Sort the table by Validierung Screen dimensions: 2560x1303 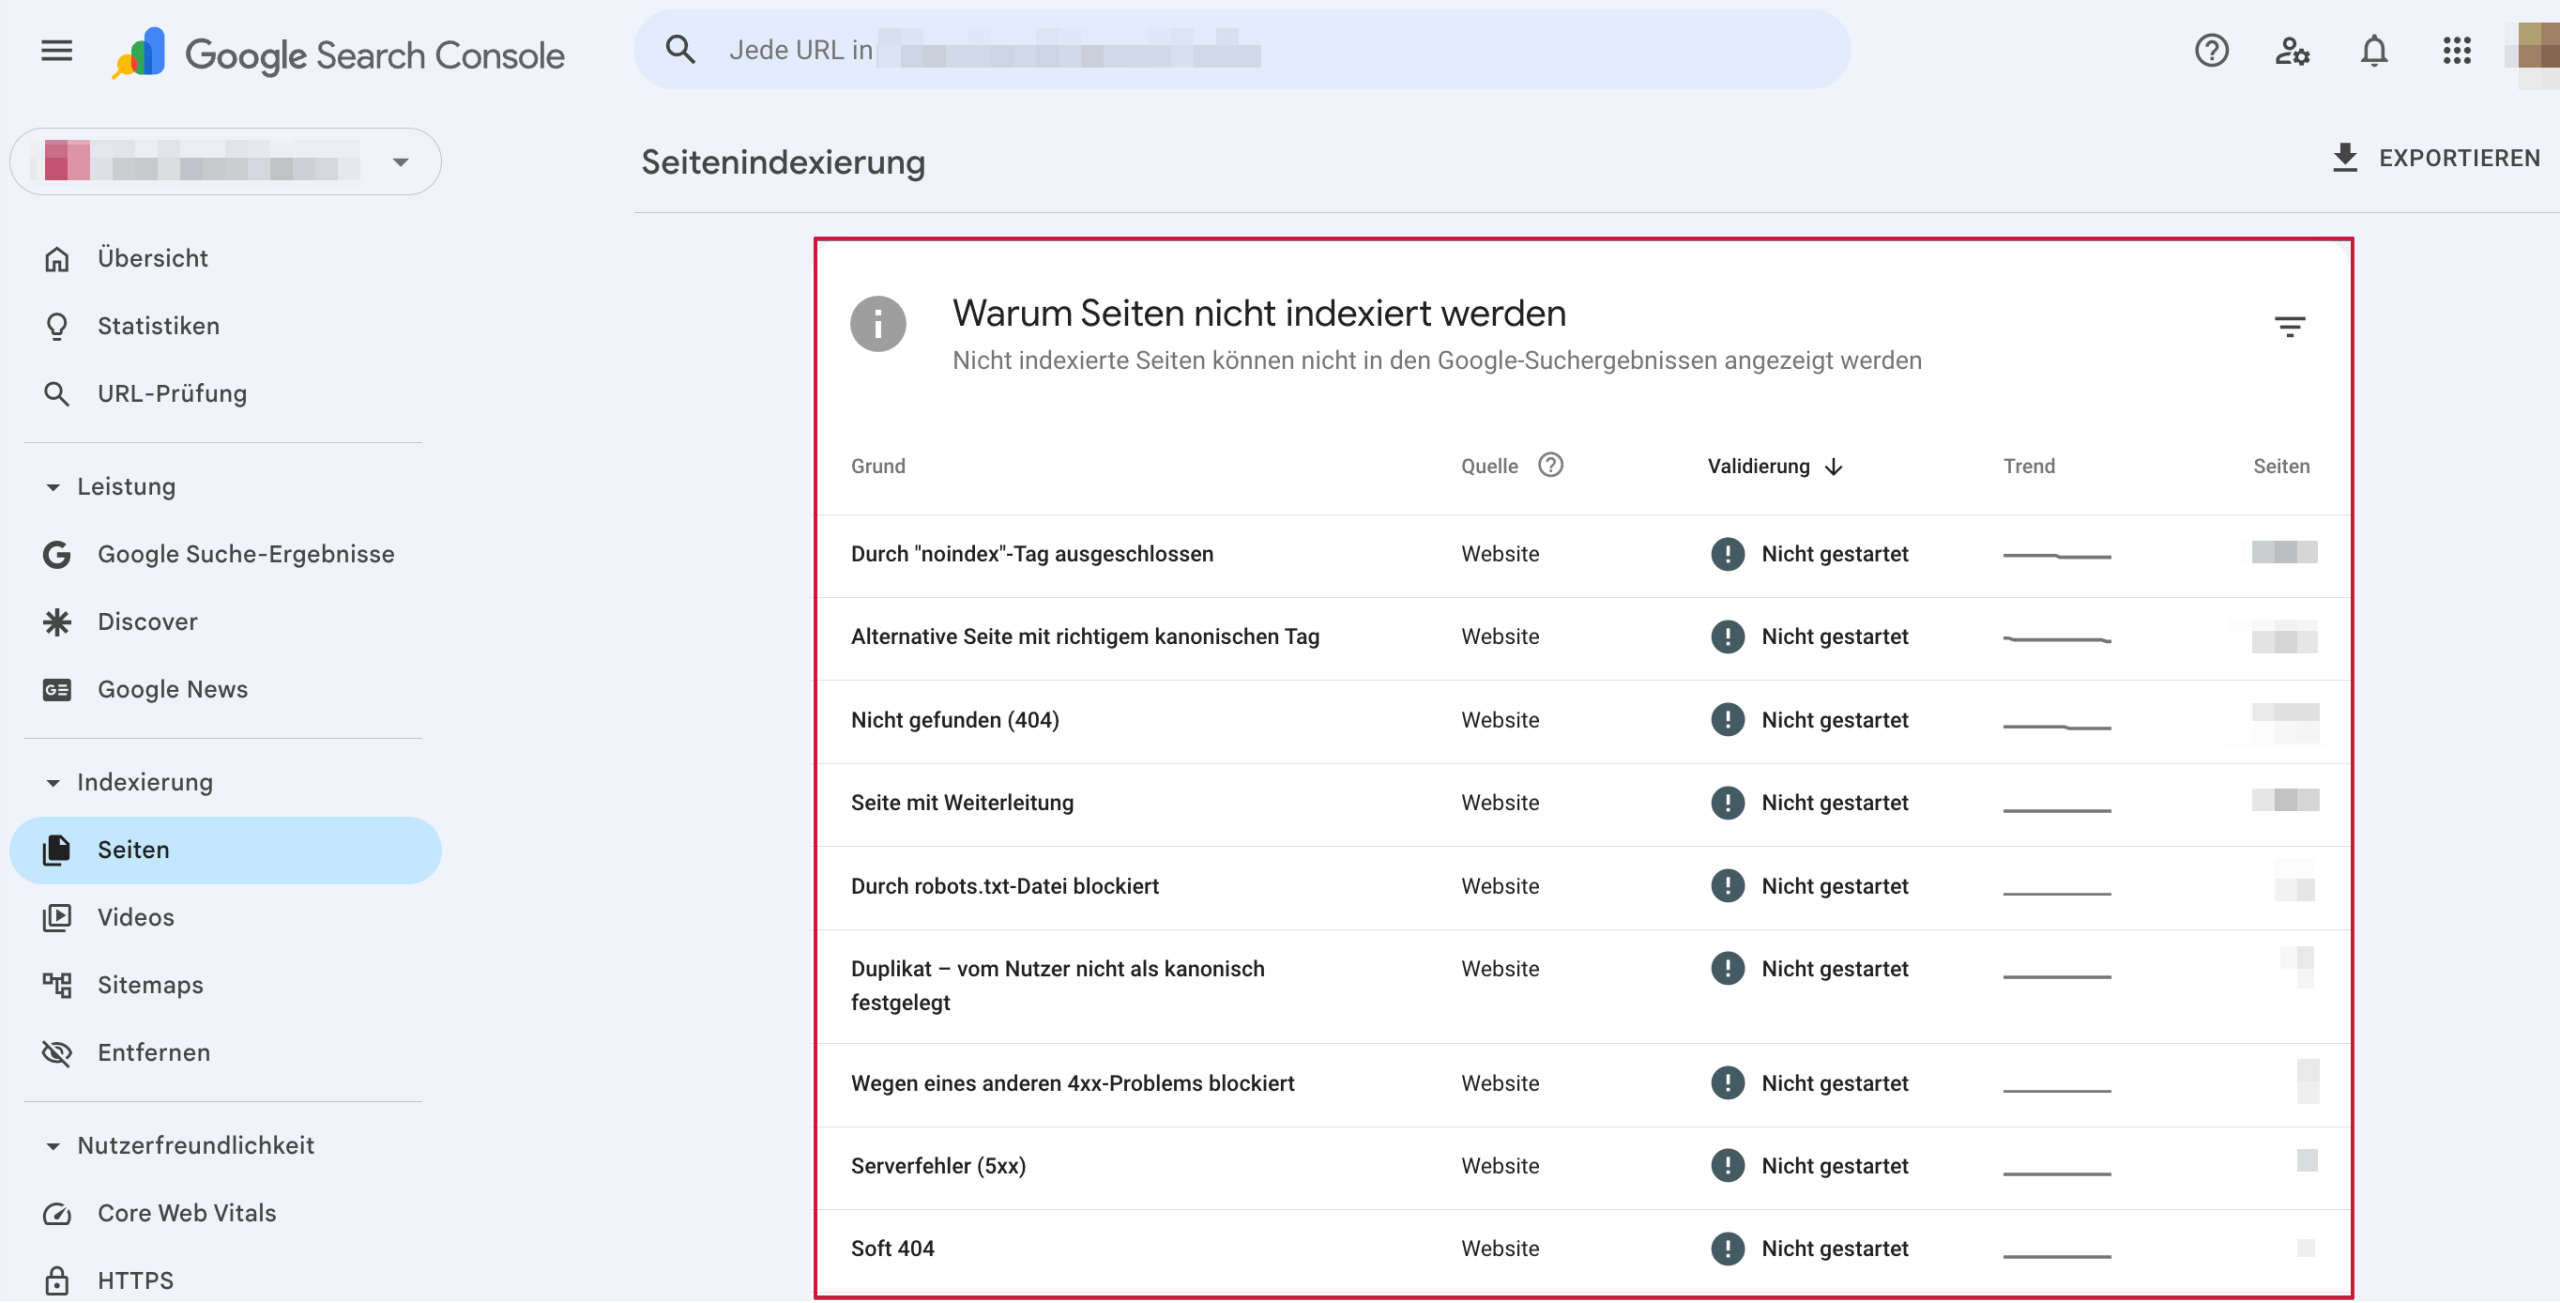click(1772, 465)
